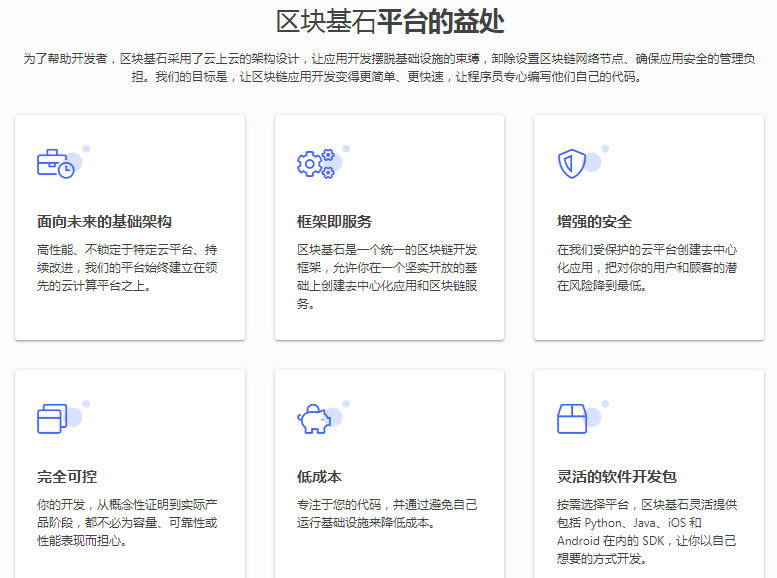This screenshot has width=777, height=578.
Task: Select the 增强的安全 card heading
Action: (x=594, y=221)
